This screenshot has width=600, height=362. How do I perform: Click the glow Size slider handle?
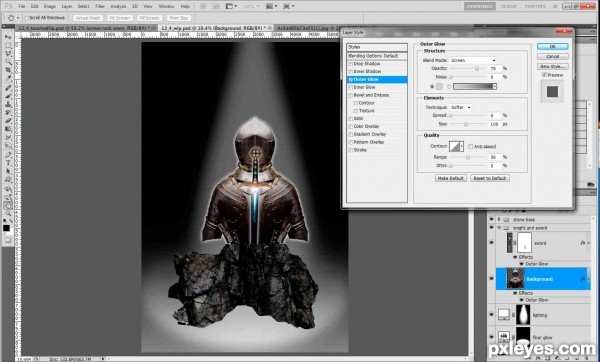[465, 124]
